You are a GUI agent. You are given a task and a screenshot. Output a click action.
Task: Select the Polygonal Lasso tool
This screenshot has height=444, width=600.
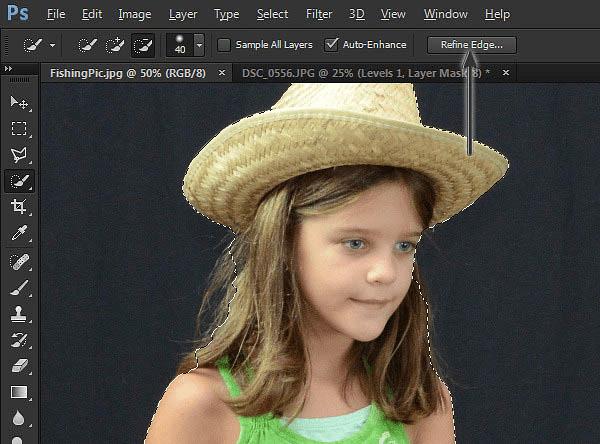[x=19, y=155]
